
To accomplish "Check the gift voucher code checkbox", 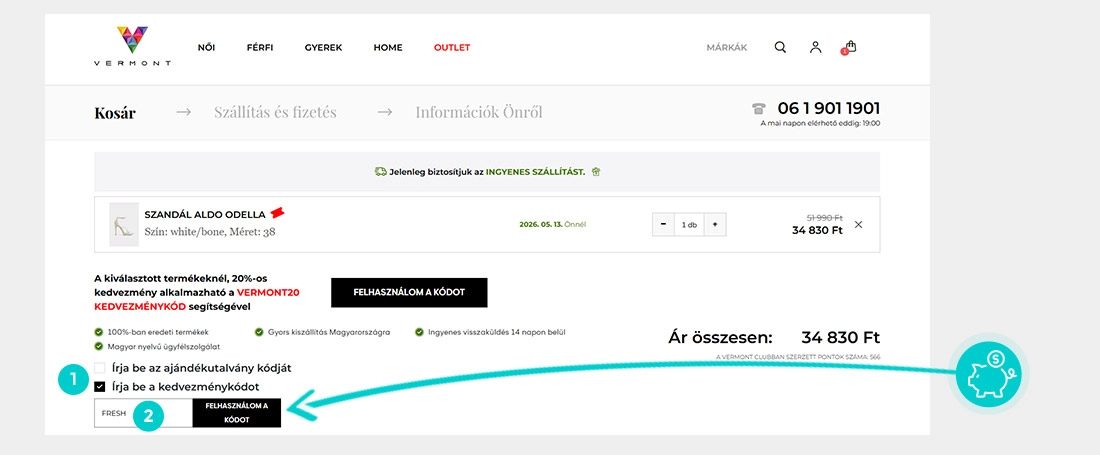I will pyautogui.click(x=100, y=367).
